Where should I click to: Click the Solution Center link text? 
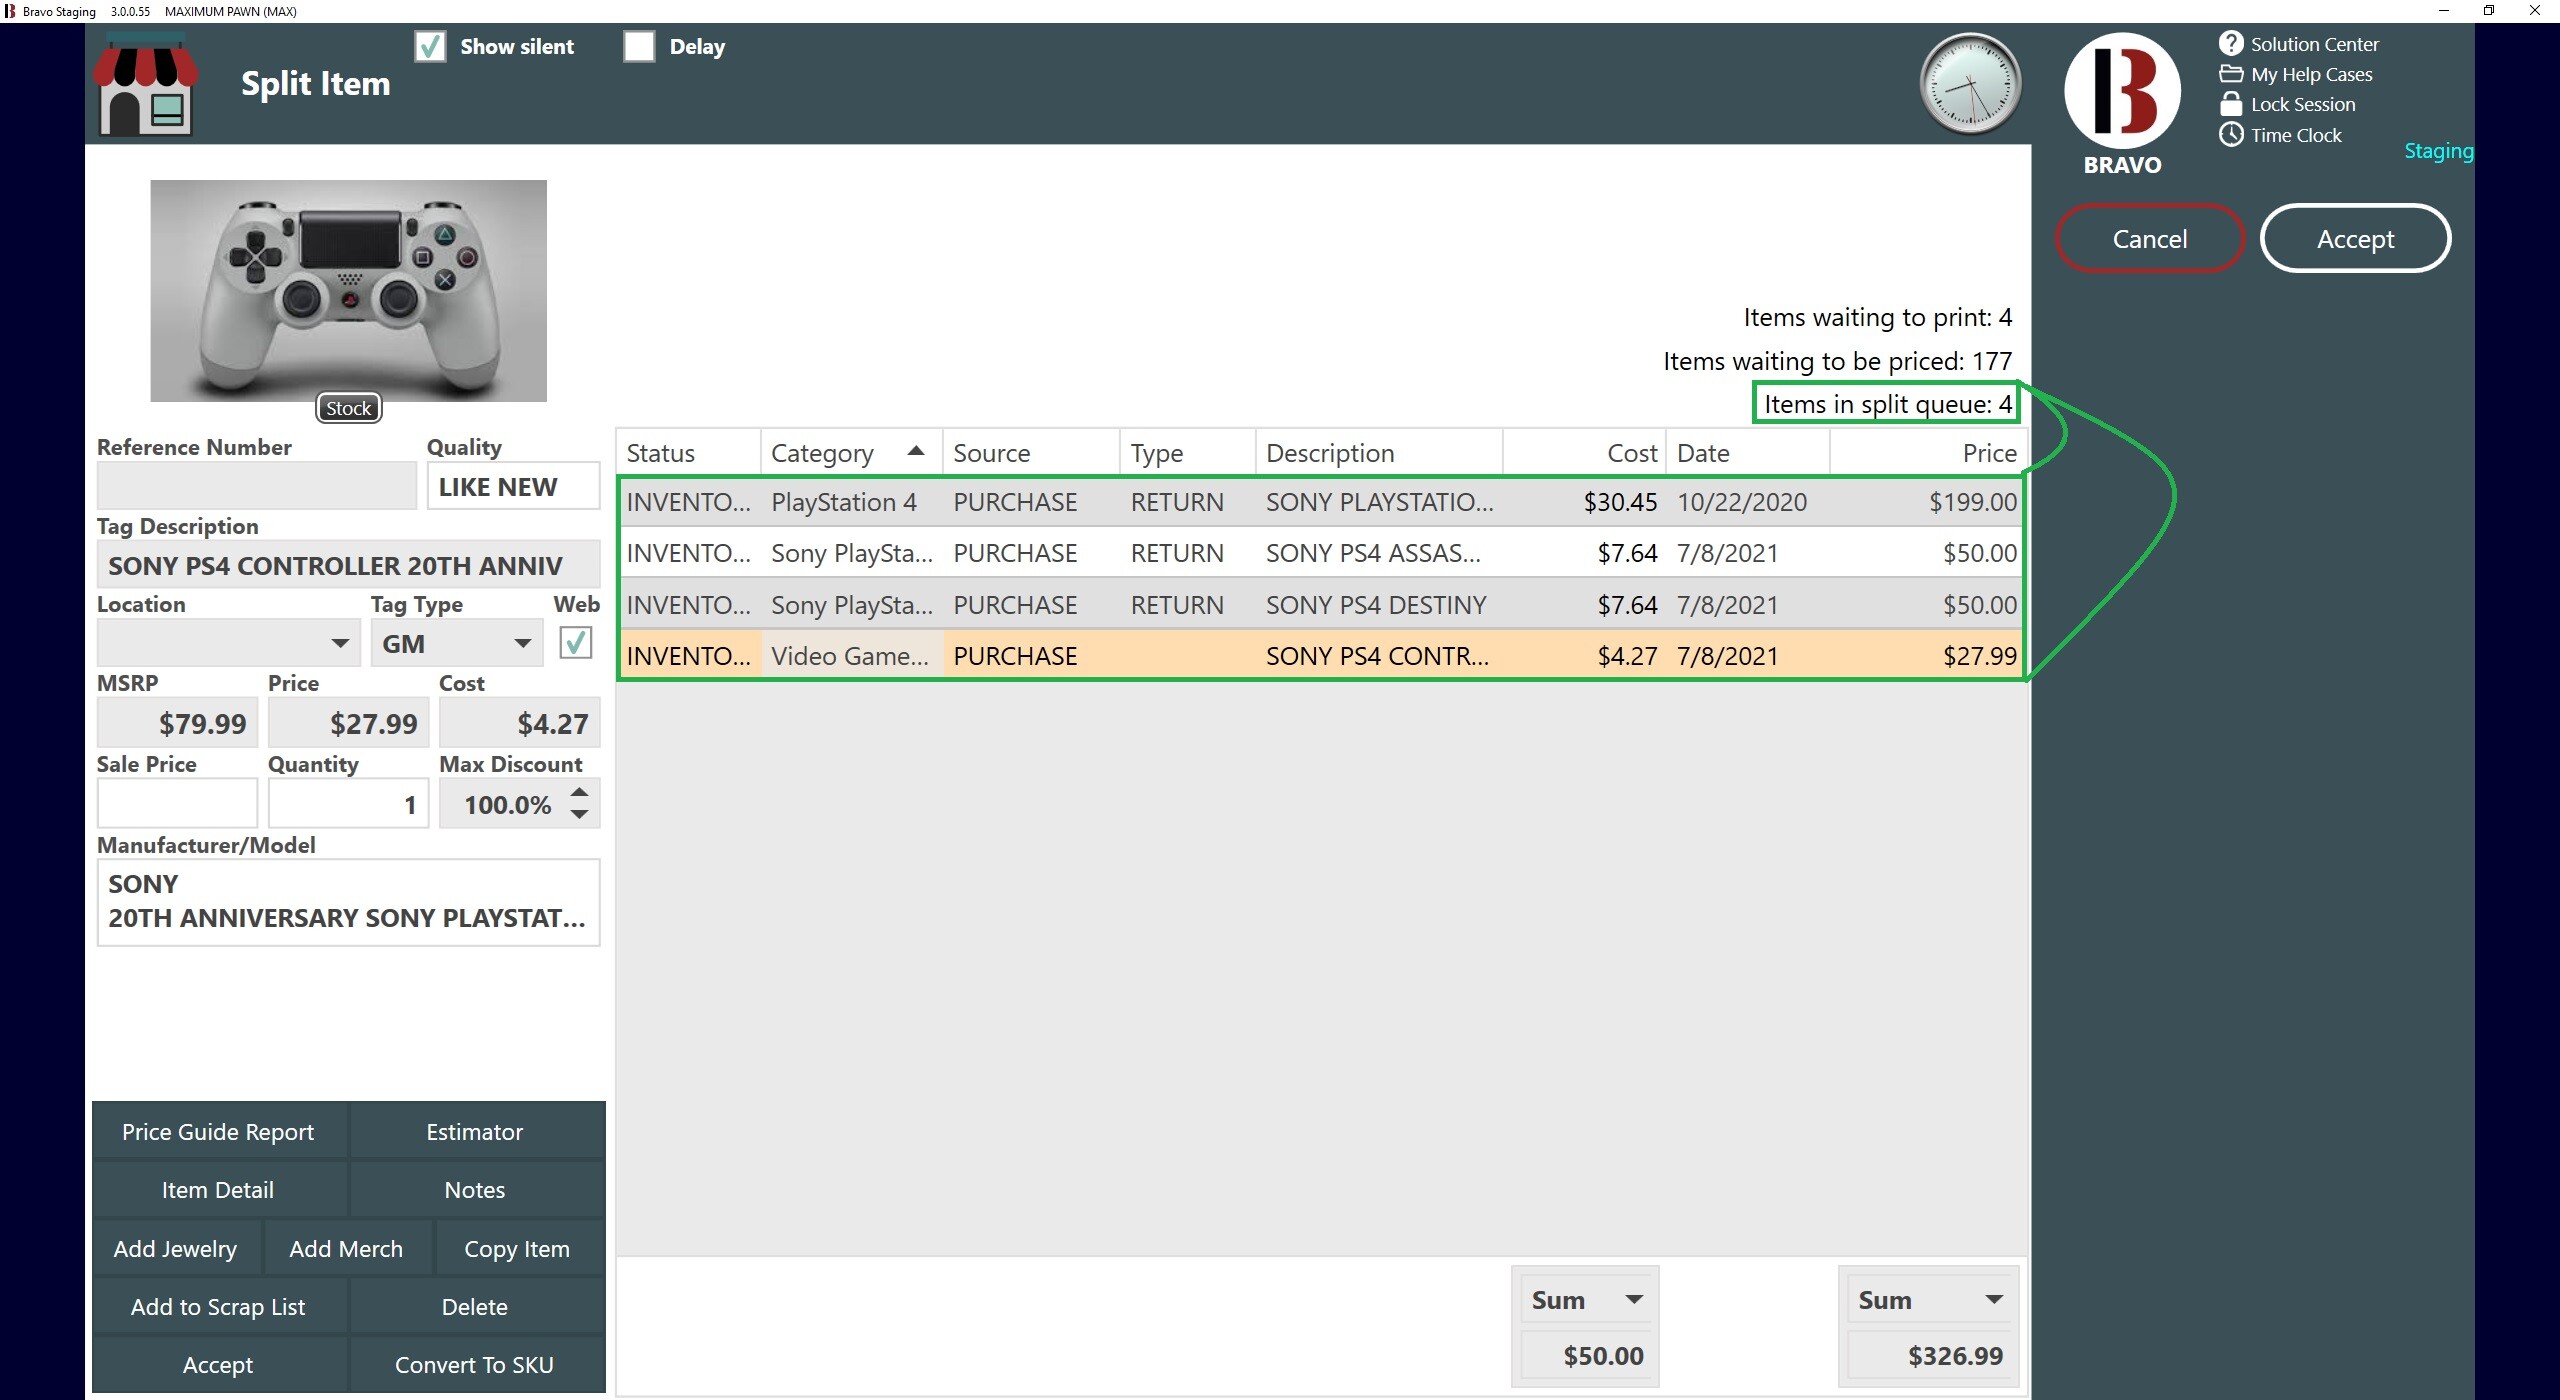tap(2314, 44)
